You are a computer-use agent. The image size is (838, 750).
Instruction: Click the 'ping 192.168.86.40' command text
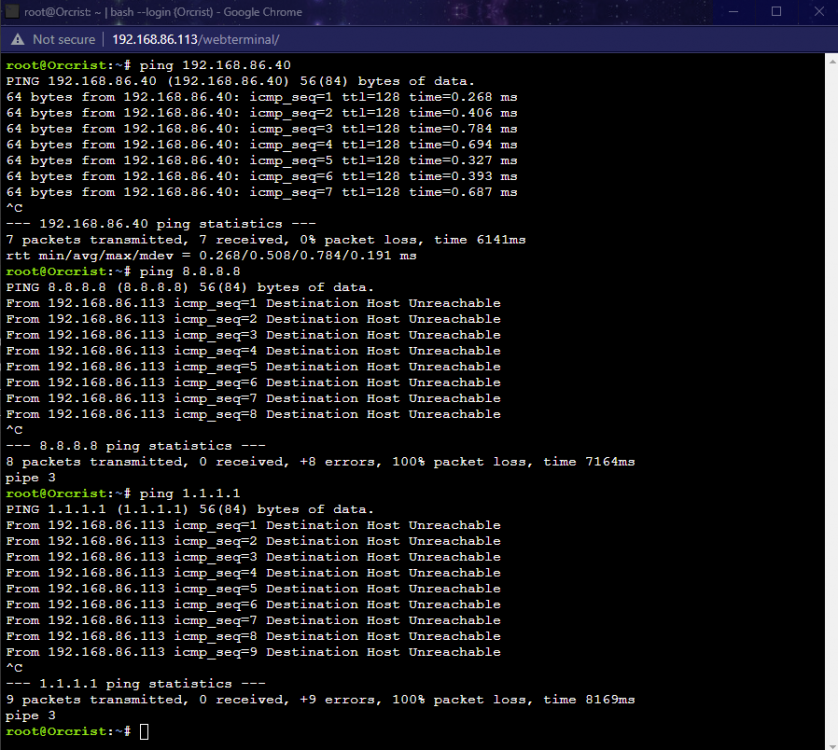pos(215,65)
